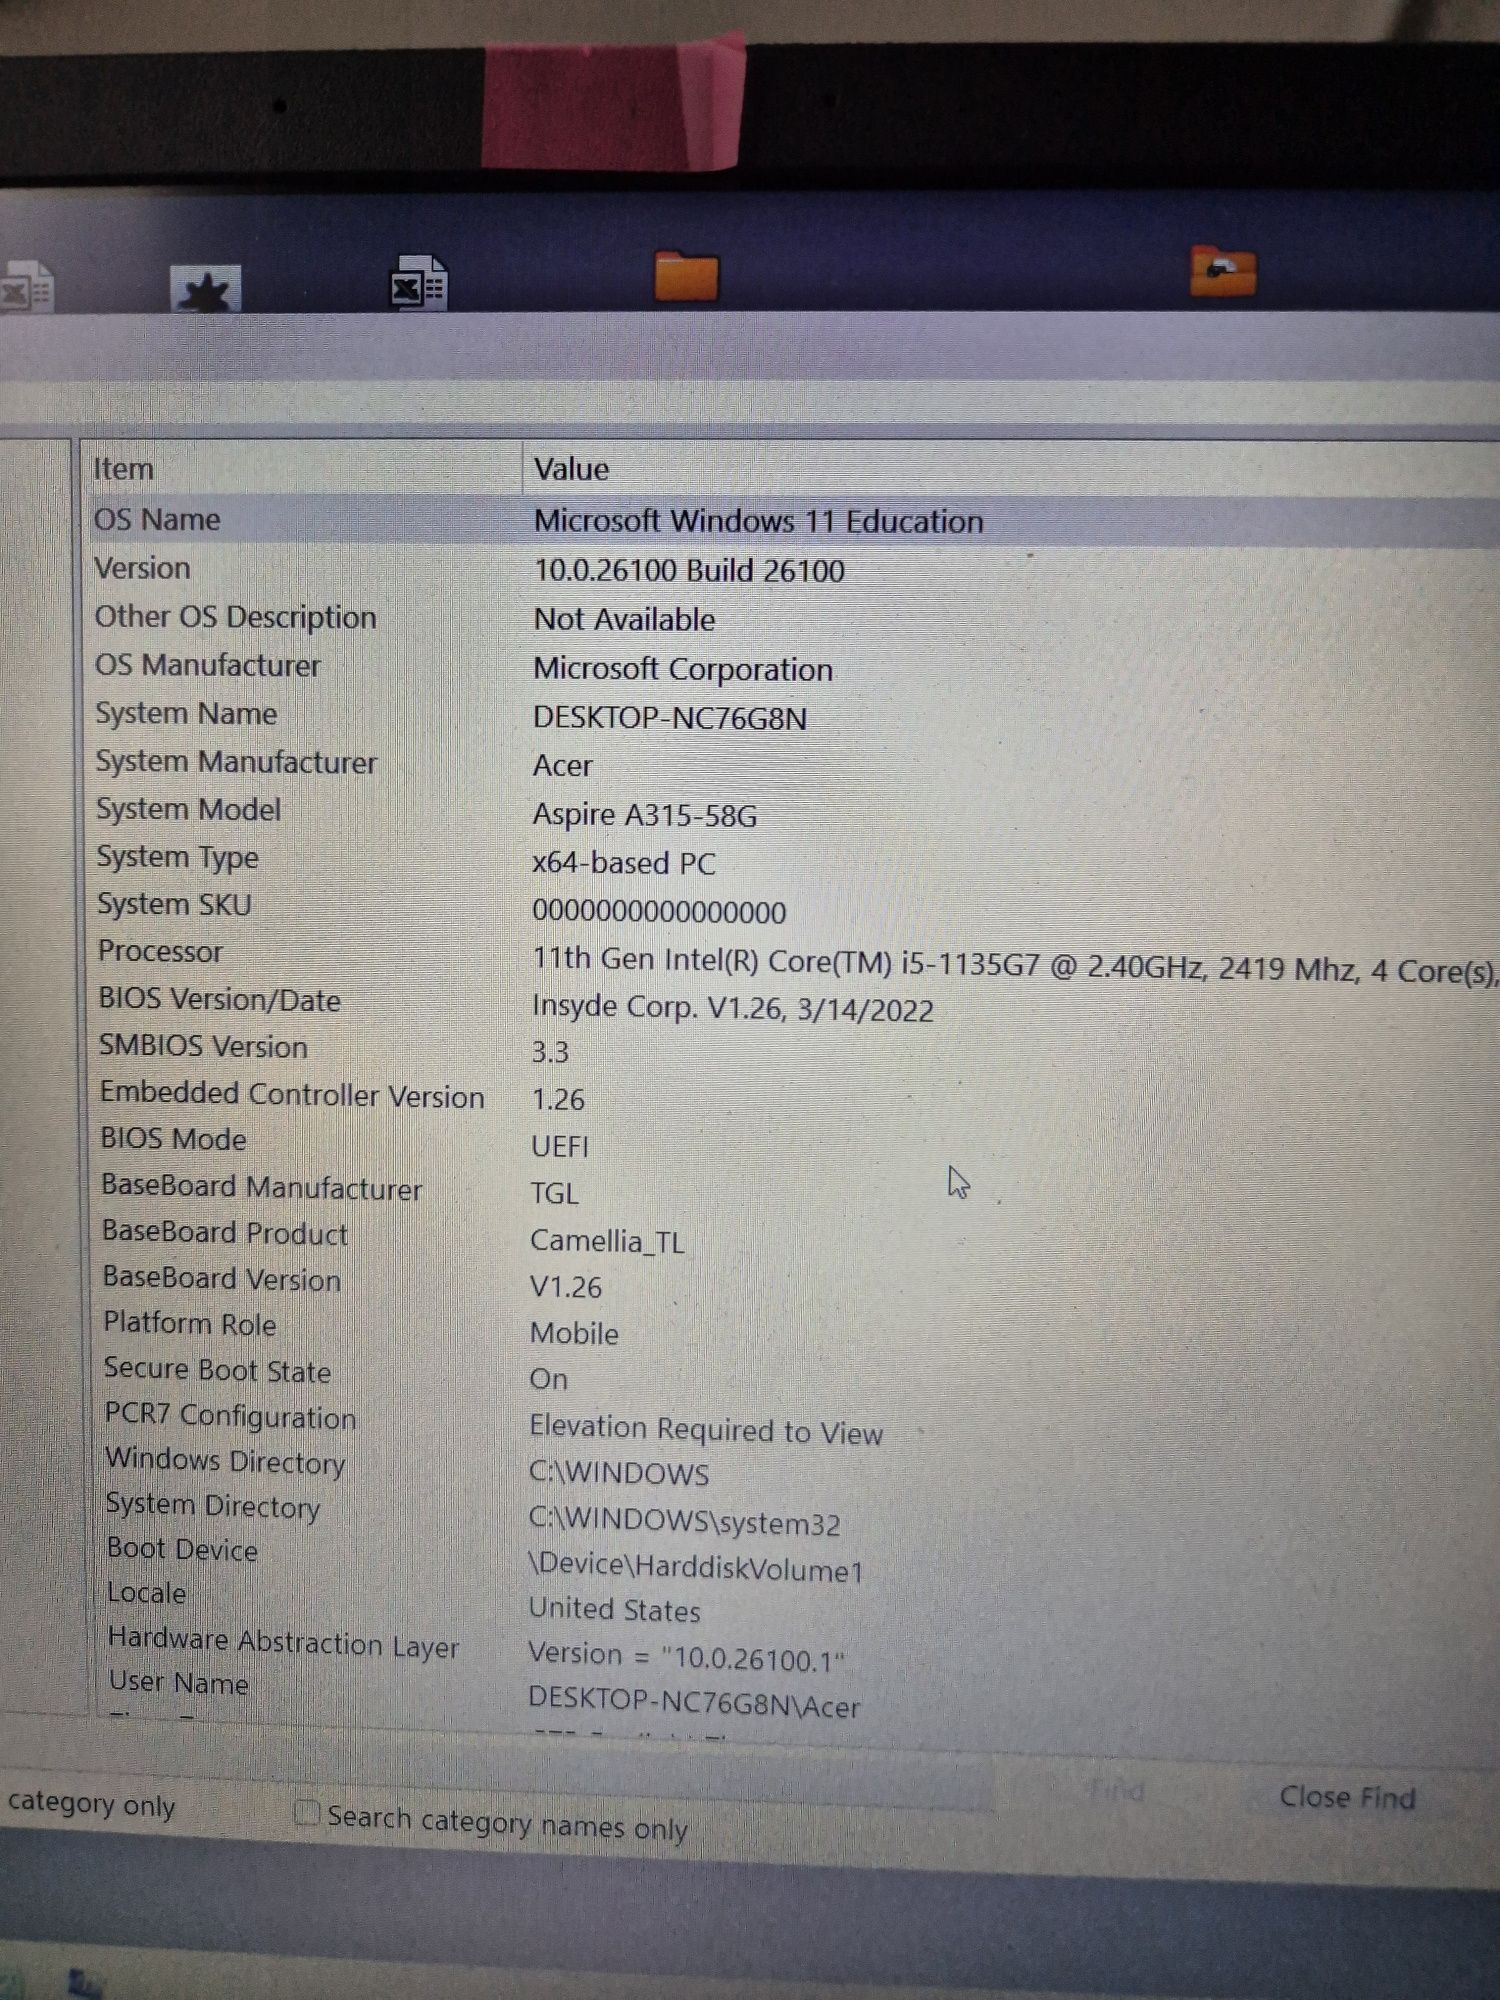Select the BaseBoard Product row
Image resolution: width=1500 pixels, height=2000 pixels.
(225, 1233)
